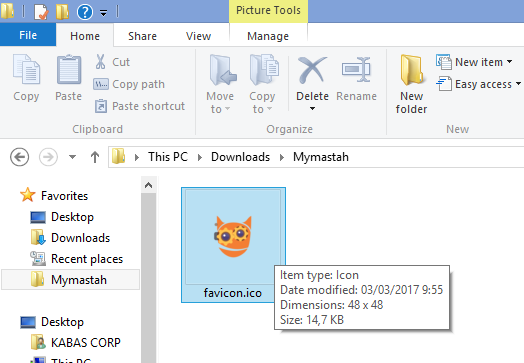Image resolution: width=524 pixels, height=363 pixels.
Task: Select the favicon.ico thumbnail
Action: [233, 237]
